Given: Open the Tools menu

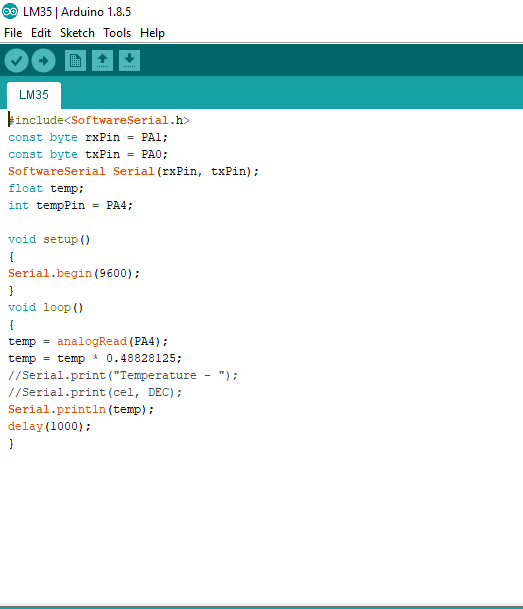Looking at the screenshot, I should click(x=117, y=33).
